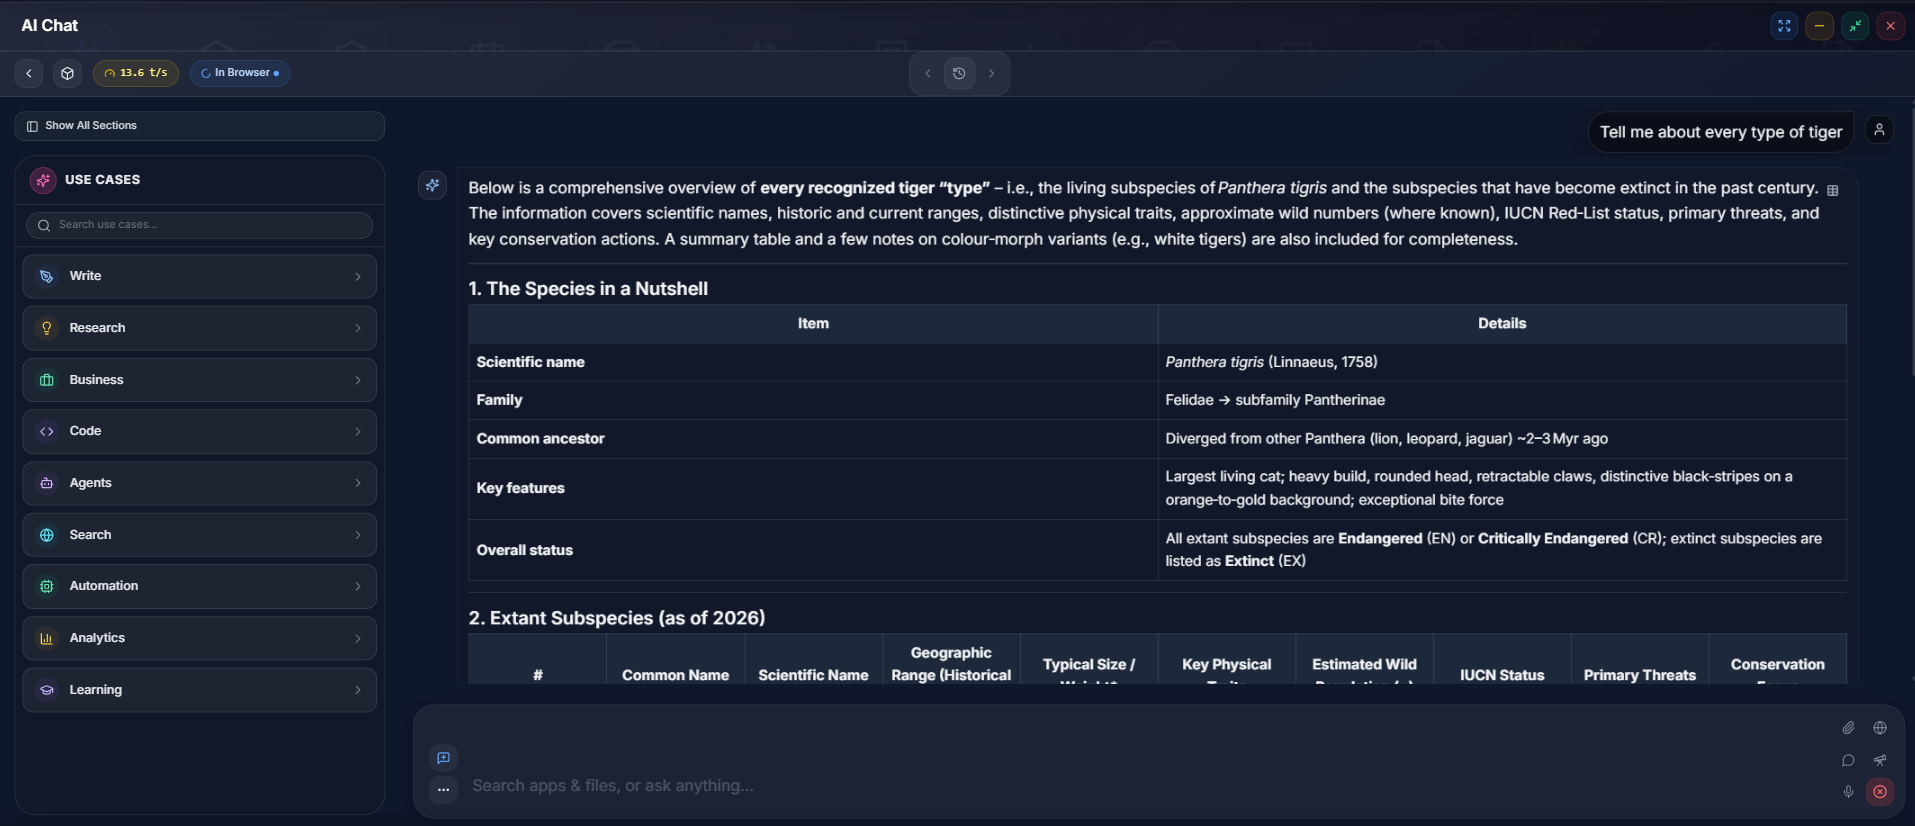This screenshot has height=826, width=1915.
Task: Click the bar chart icon beside Analytics
Action: (x=47, y=638)
